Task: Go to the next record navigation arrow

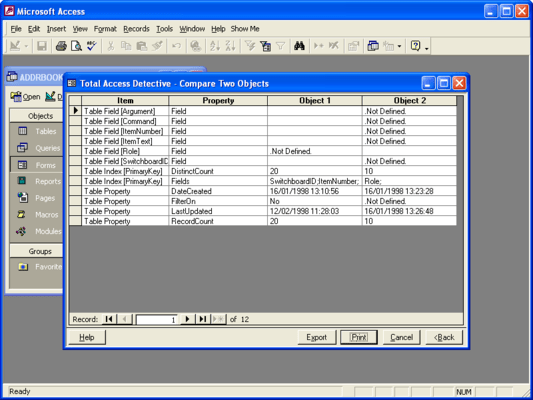Action: tap(187, 319)
